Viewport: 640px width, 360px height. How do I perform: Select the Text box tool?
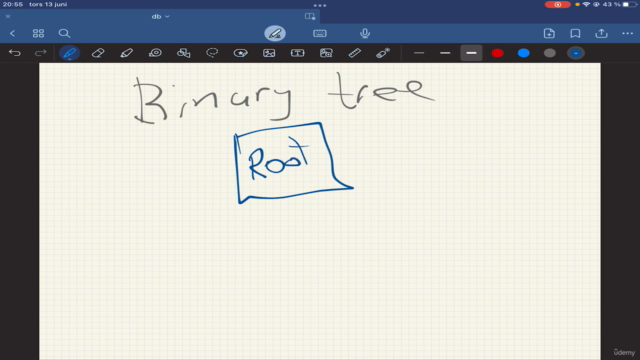(x=298, y=53)
